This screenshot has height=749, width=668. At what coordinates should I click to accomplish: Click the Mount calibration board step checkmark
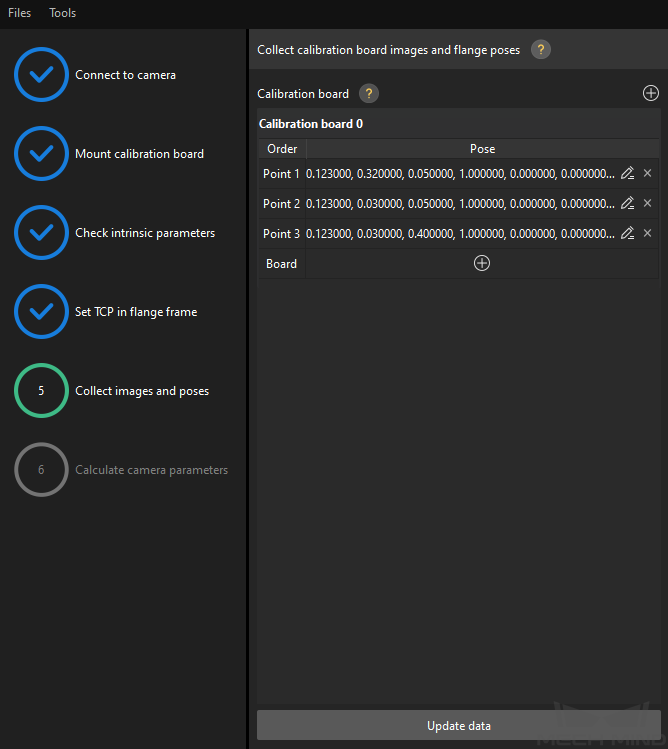click(x=42, y=153)
